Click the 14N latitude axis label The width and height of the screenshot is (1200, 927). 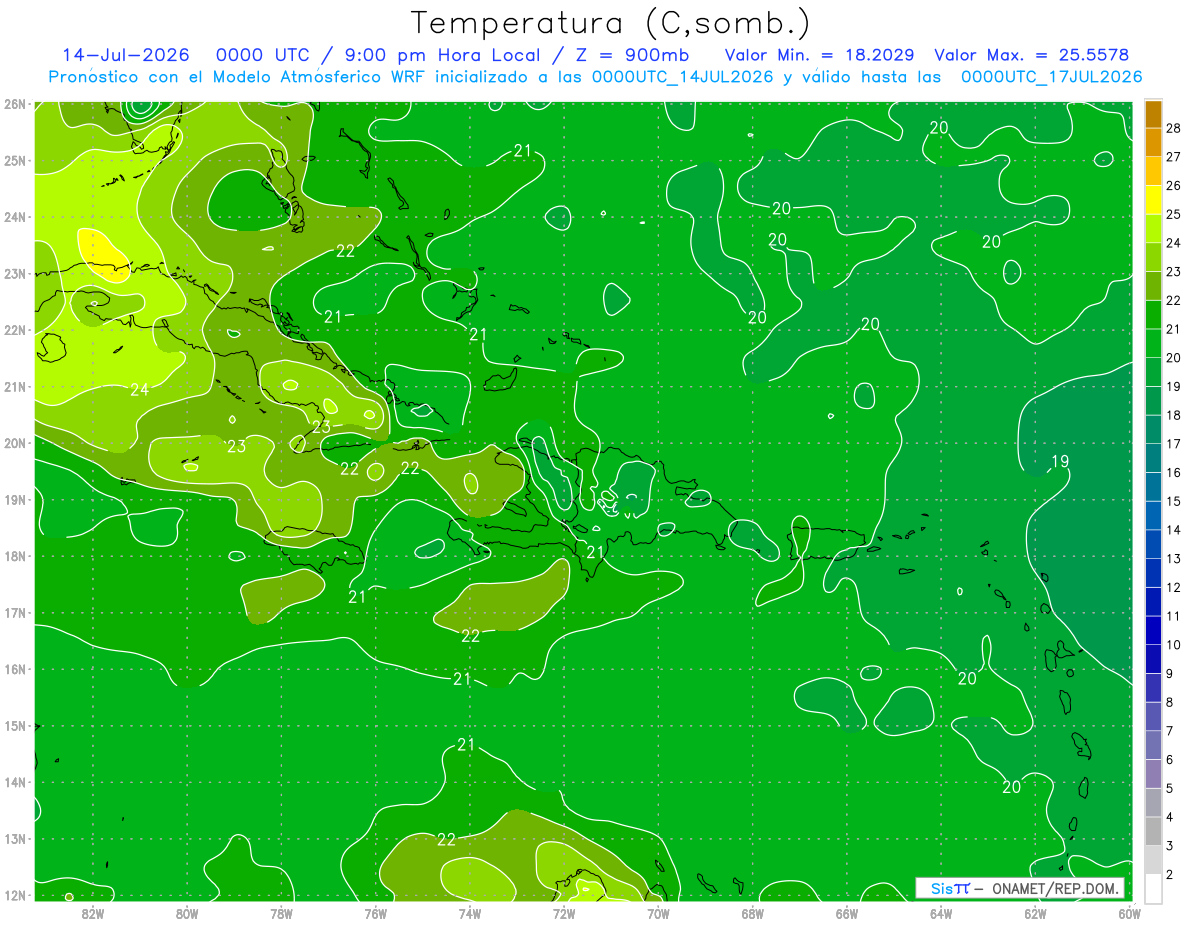point(14,782)
